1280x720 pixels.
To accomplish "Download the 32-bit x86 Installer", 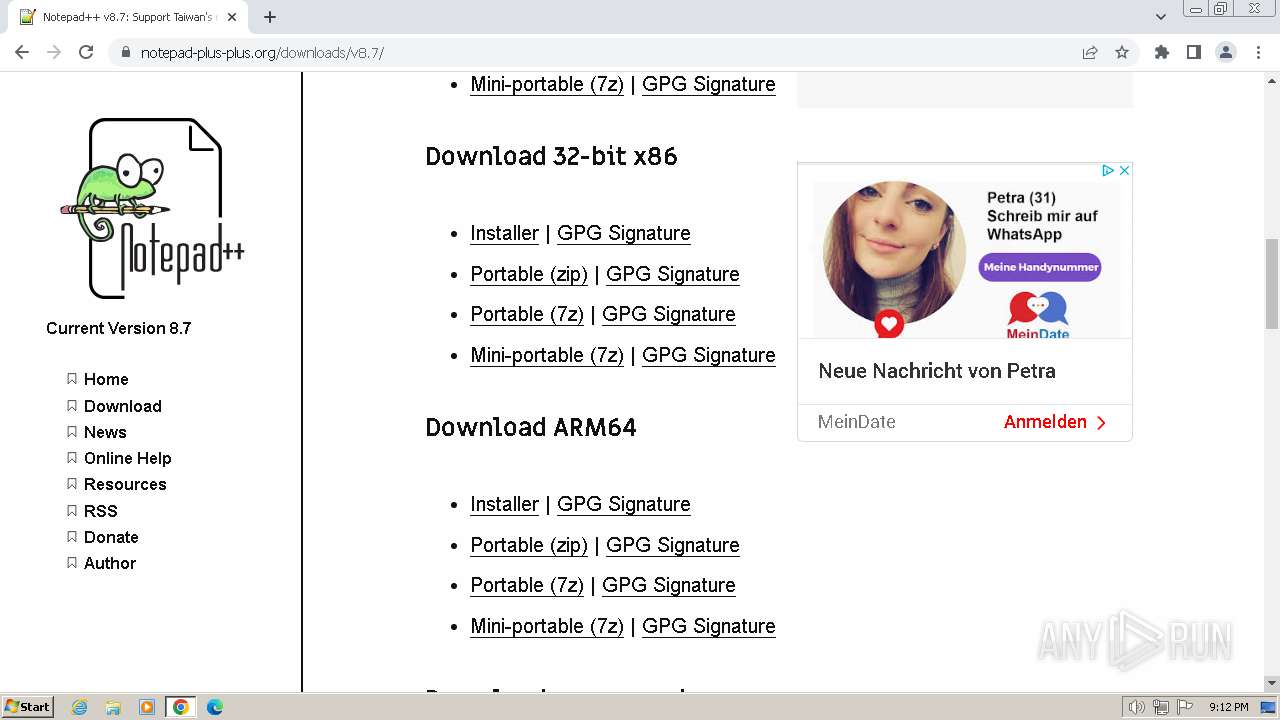I will (505, 233).
